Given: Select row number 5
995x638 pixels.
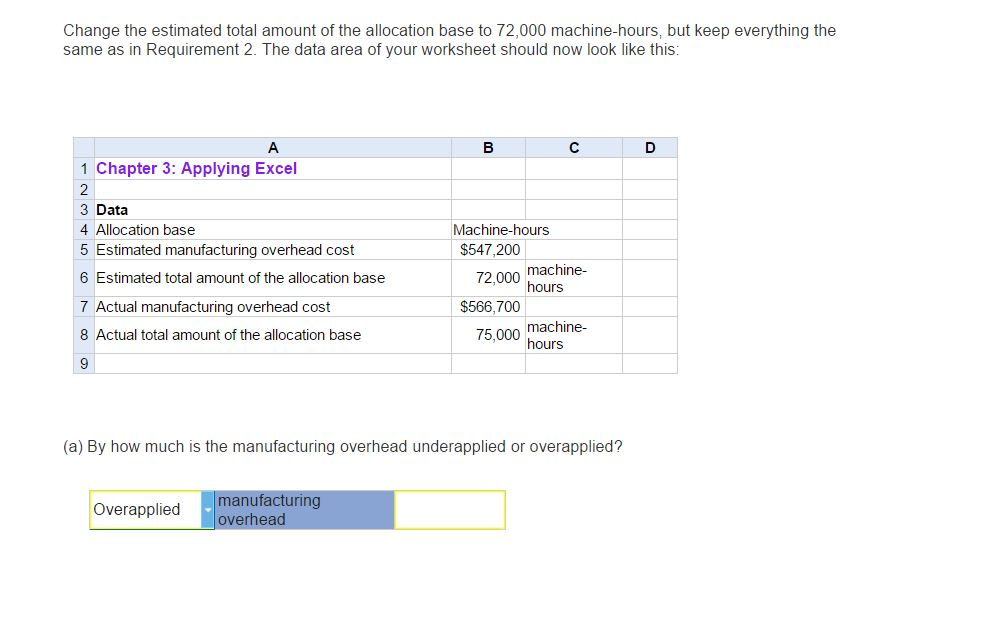Looking at the screenshot, I should (x=83, y=249).
